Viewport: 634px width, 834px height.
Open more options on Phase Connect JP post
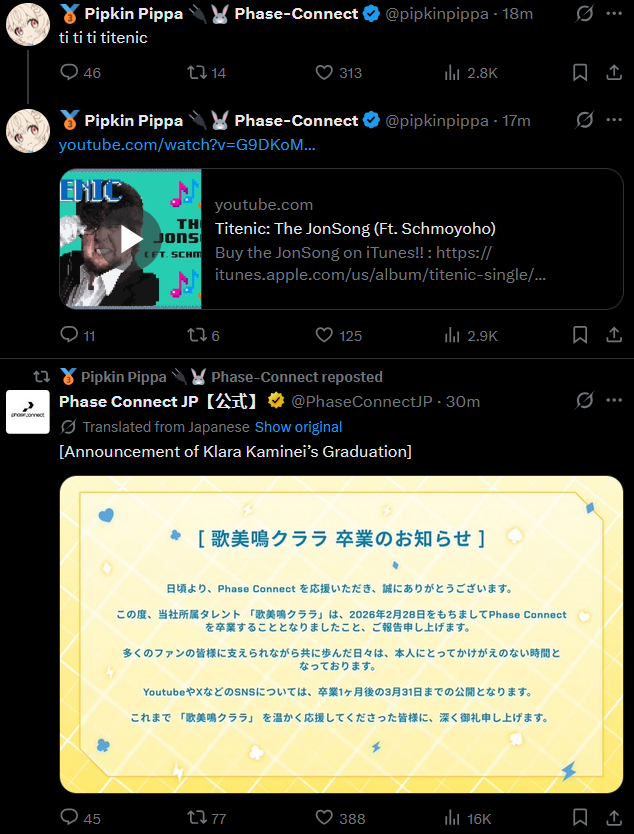pos(614,401)
